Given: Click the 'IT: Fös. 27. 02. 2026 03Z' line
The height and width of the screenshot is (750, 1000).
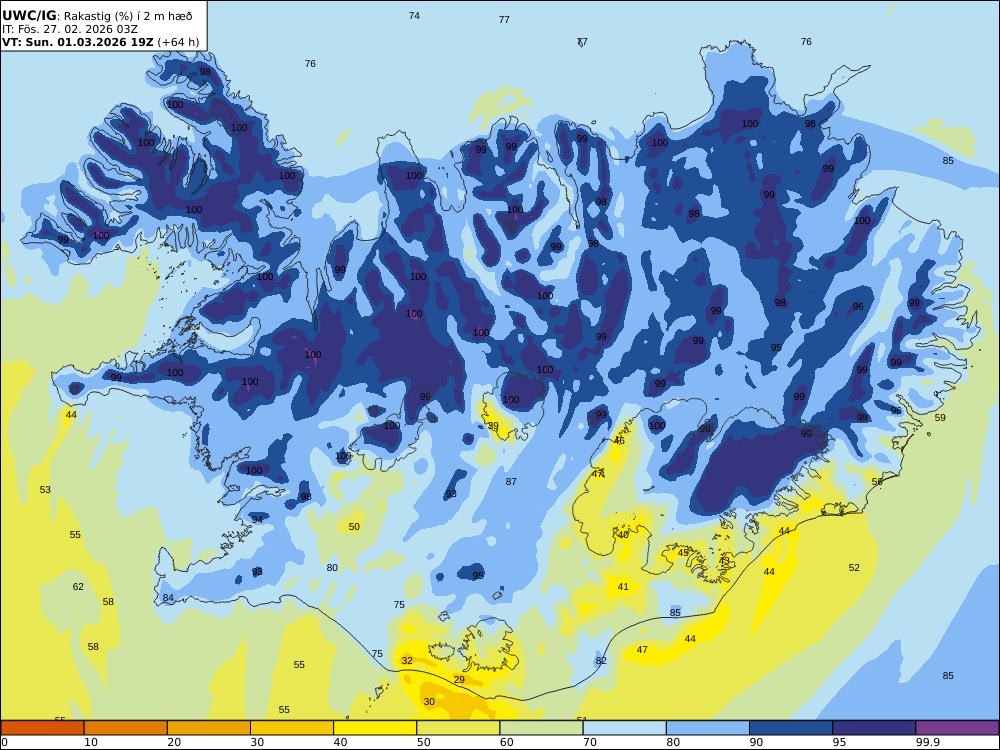Looking at the screenshot, I should click(x=70, y=29).
